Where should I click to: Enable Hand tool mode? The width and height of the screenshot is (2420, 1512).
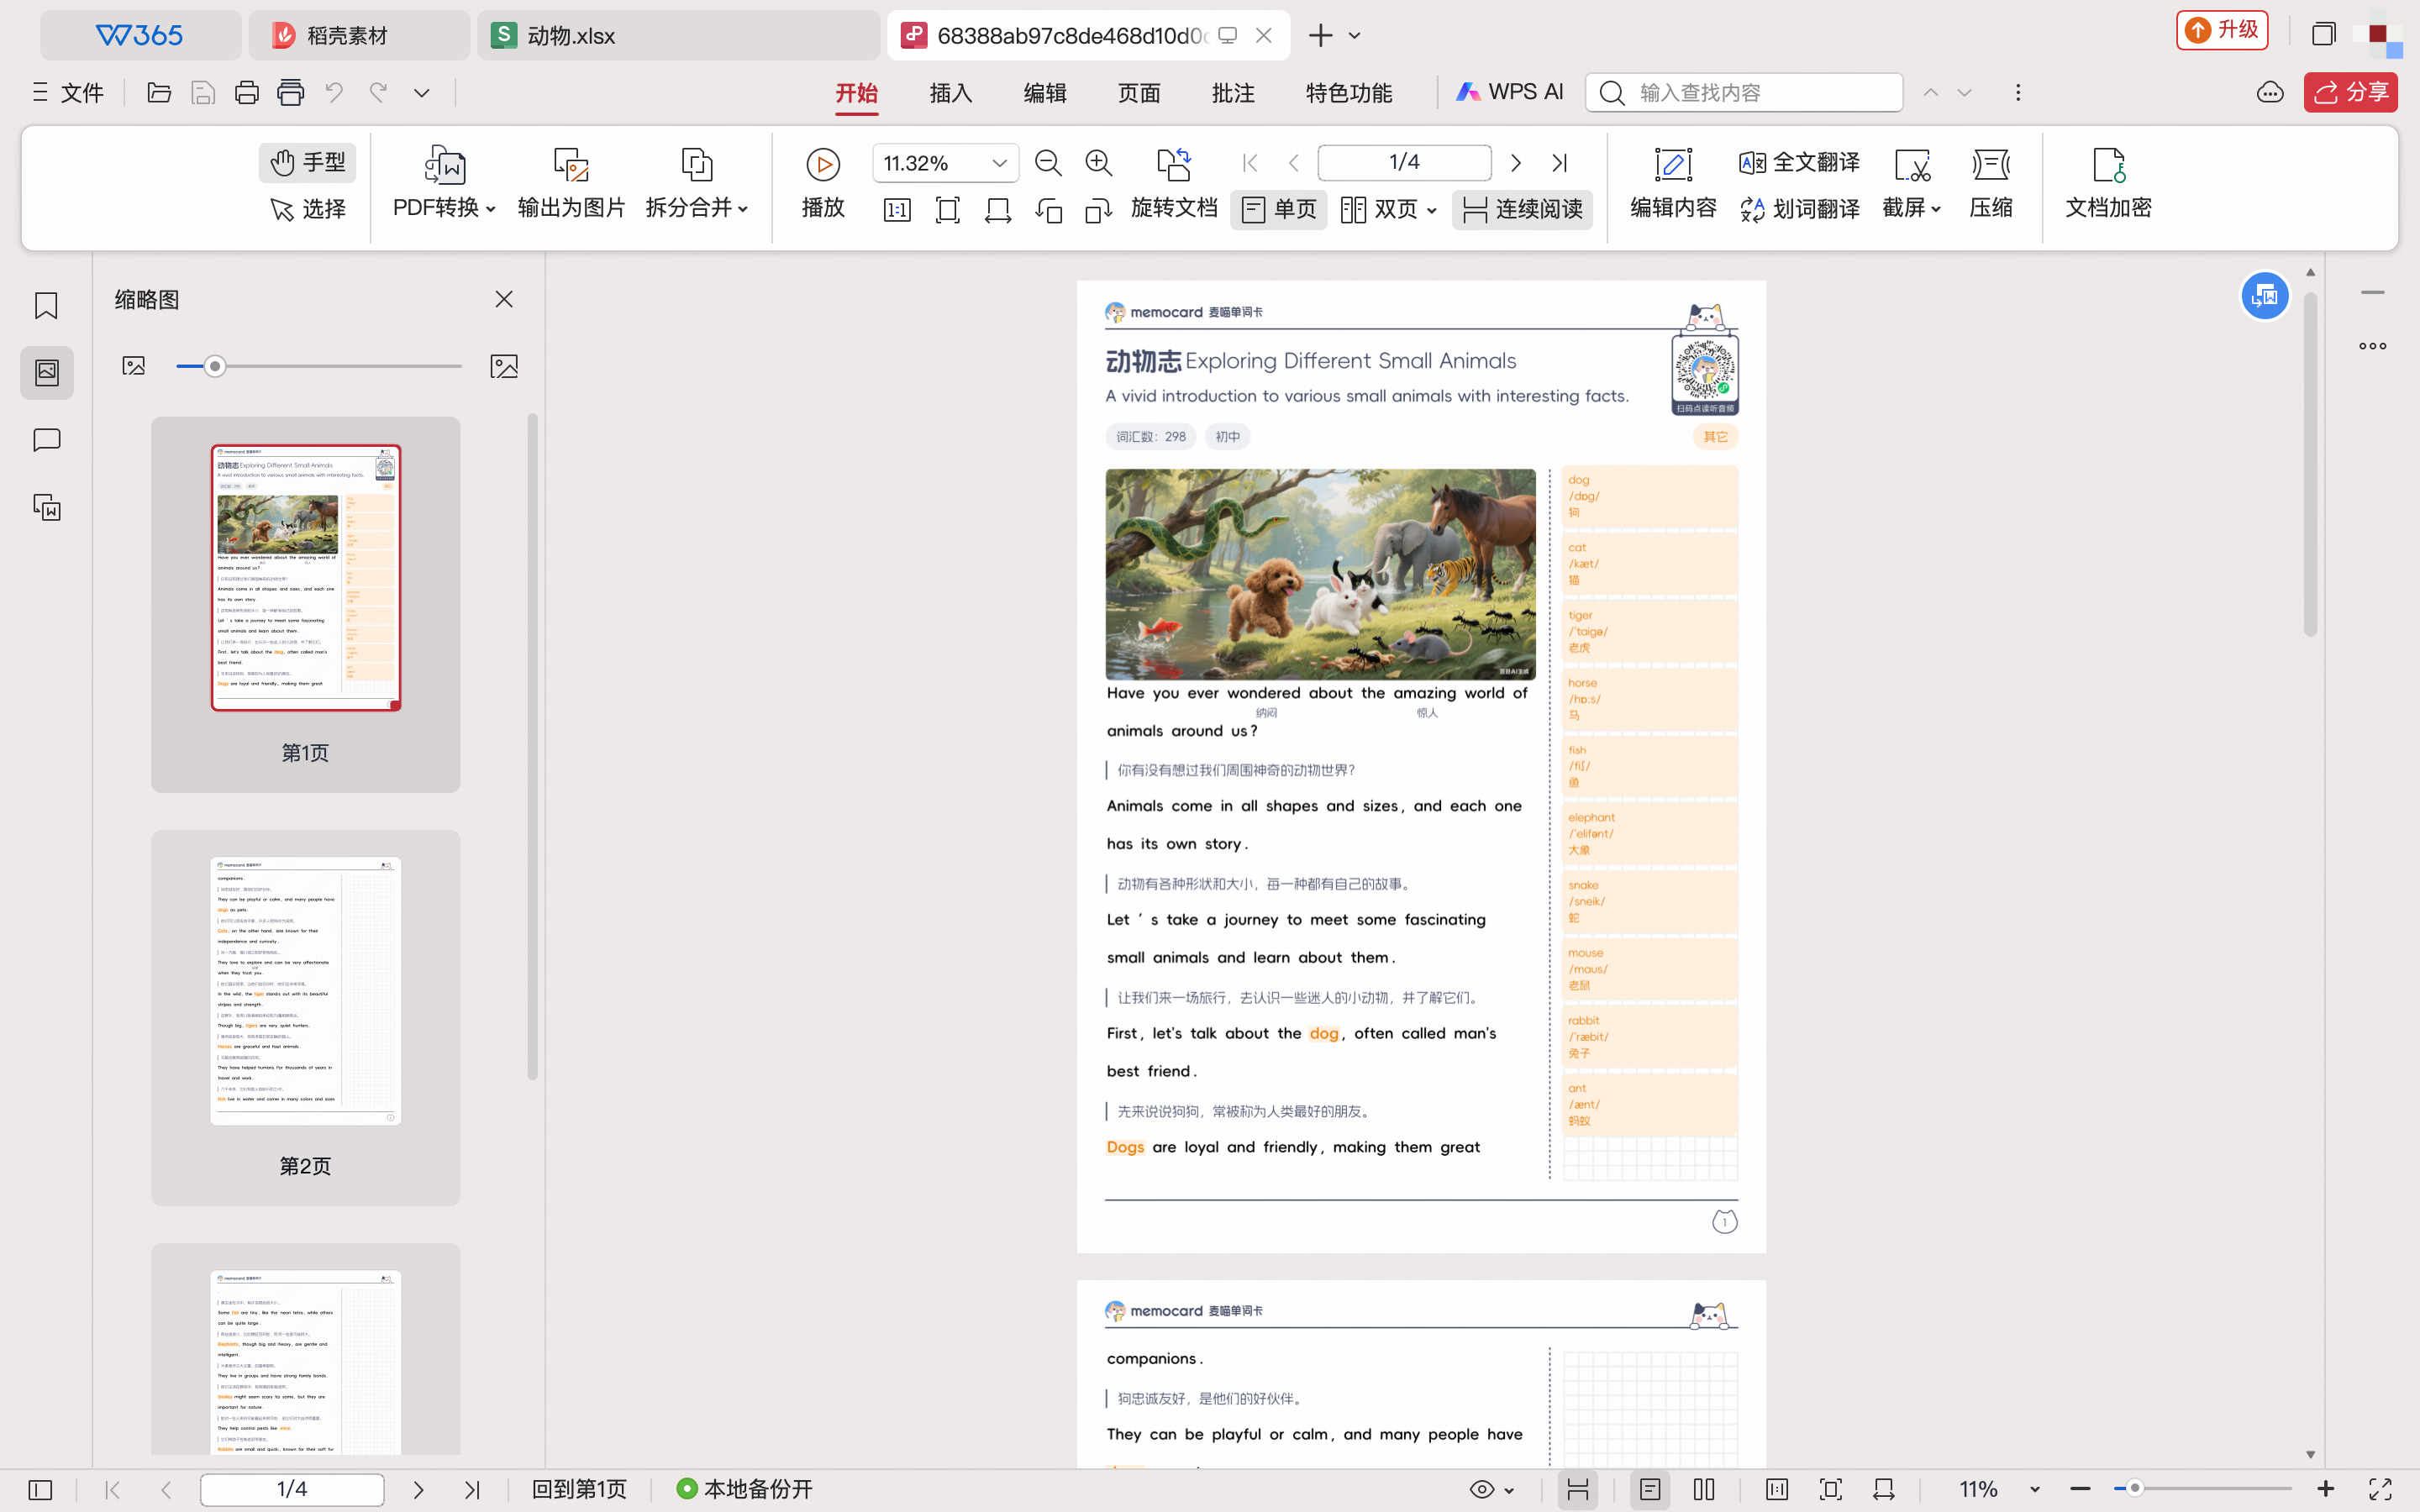point(308,162)
